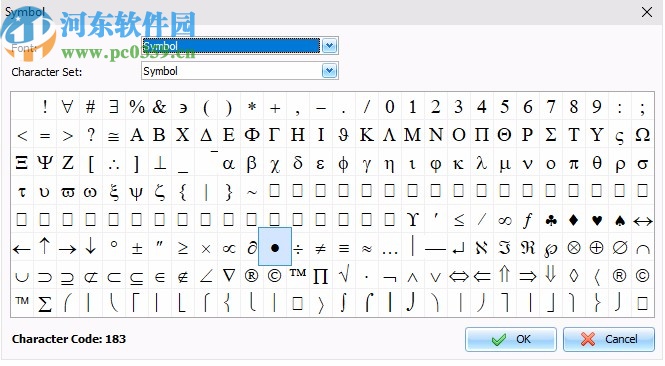
Task: Click the highlighted Symbol font field
Action: (231, 45)
